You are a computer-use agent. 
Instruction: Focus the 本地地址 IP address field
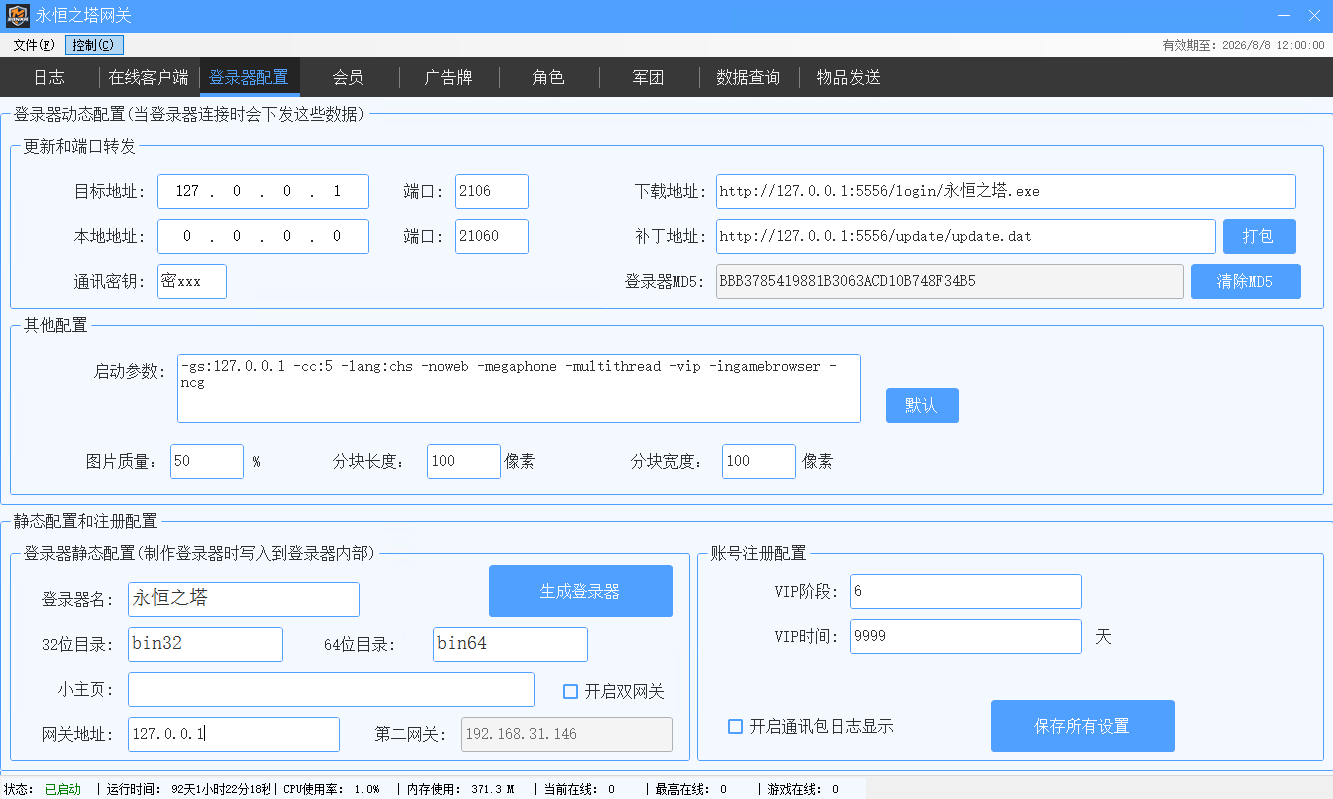(263, 237)
